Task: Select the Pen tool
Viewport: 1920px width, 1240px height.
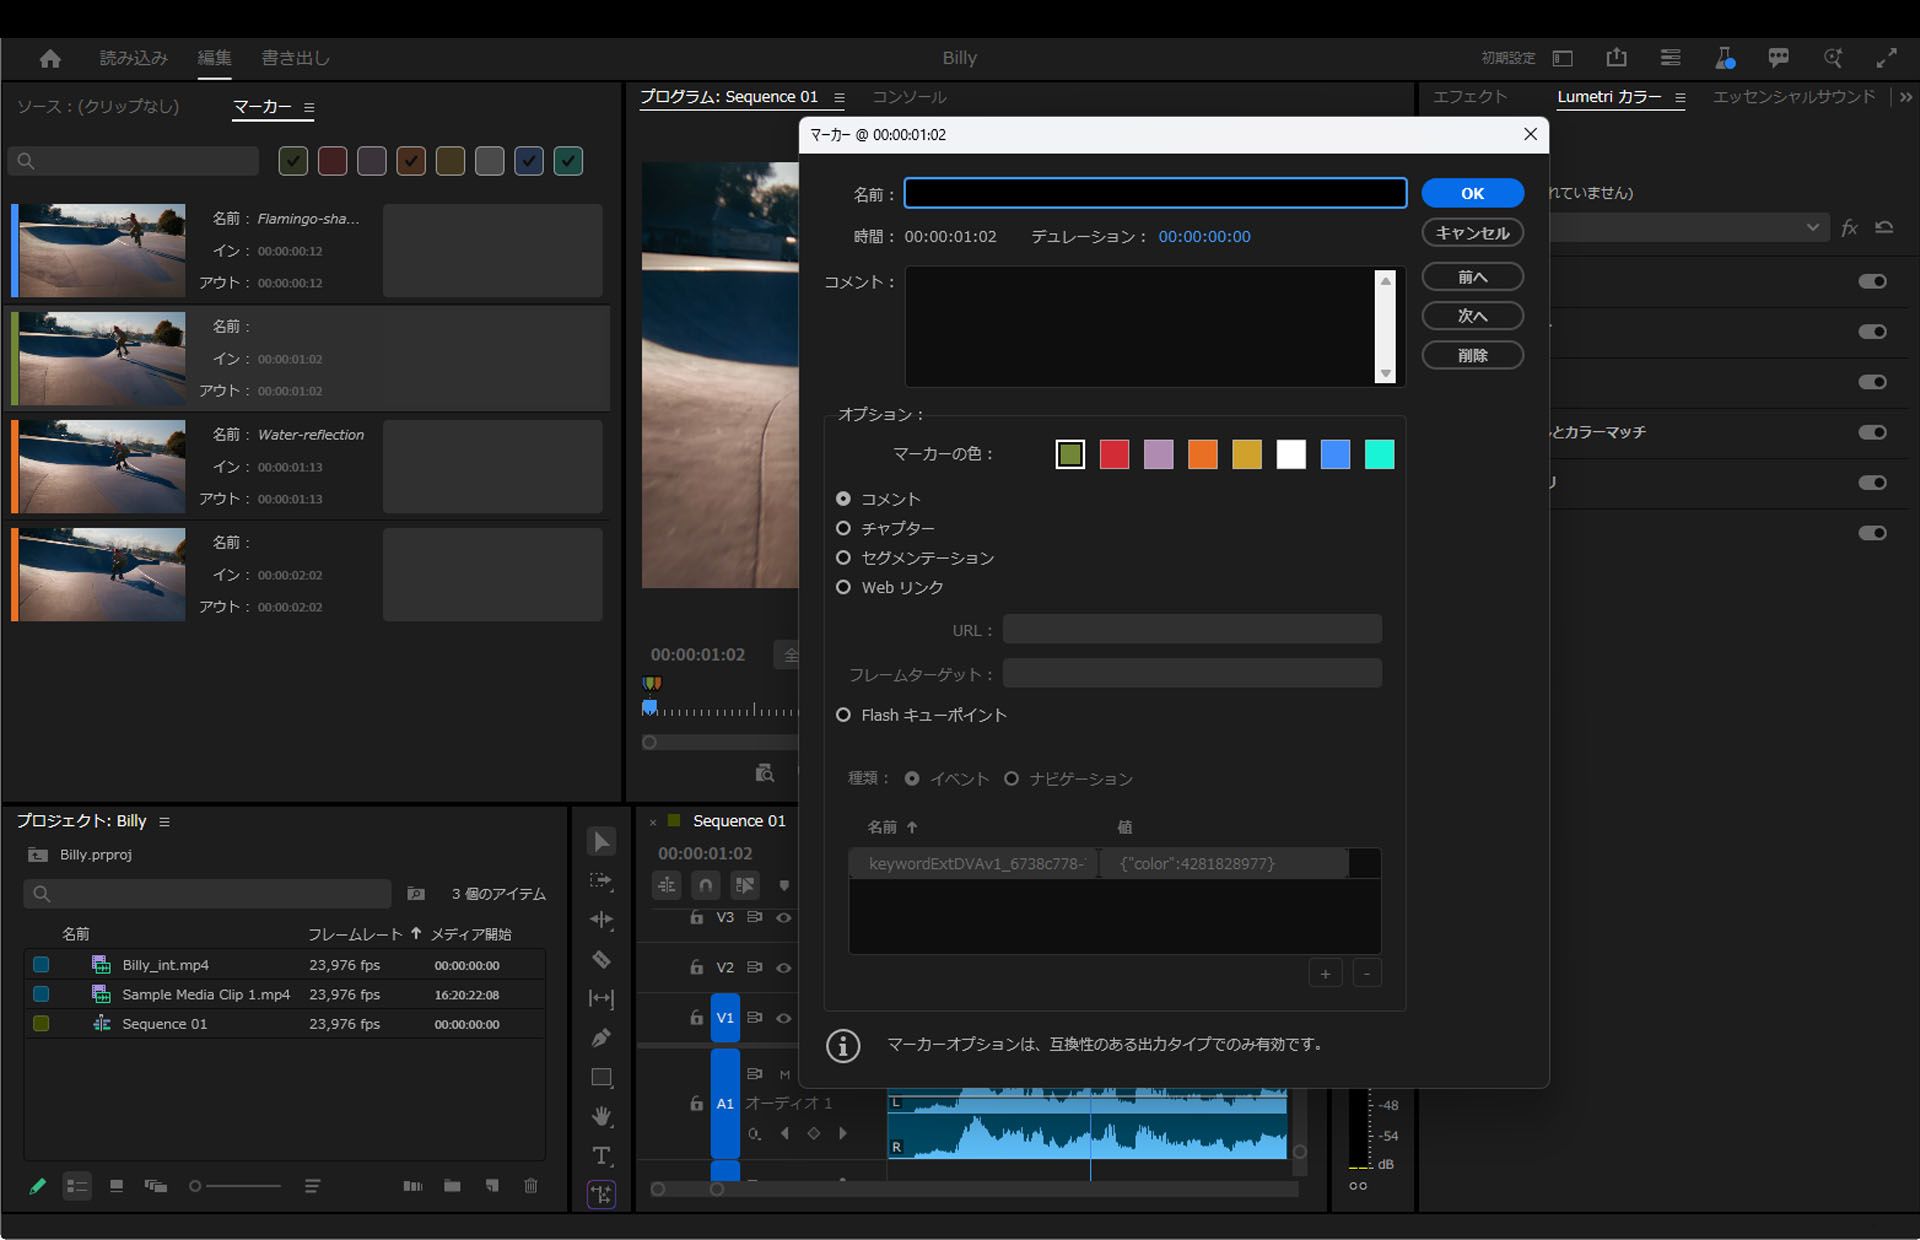Action: pos(601,1038)
